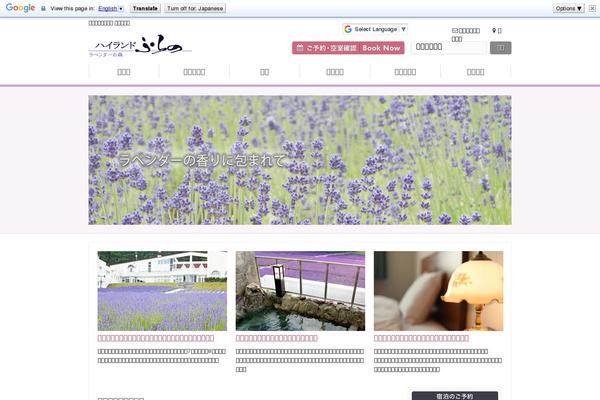The height and width of the screenshot is (400, 600).
Task: Click pink heading under bedroom lamp photo
Action: click(x=421, y=338)
